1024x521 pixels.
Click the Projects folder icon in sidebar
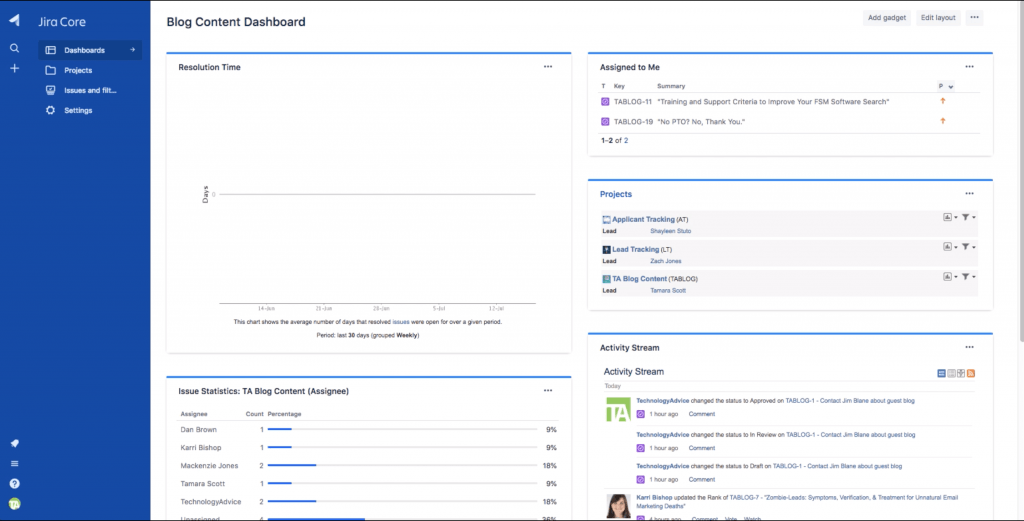[x=50, y=71]
